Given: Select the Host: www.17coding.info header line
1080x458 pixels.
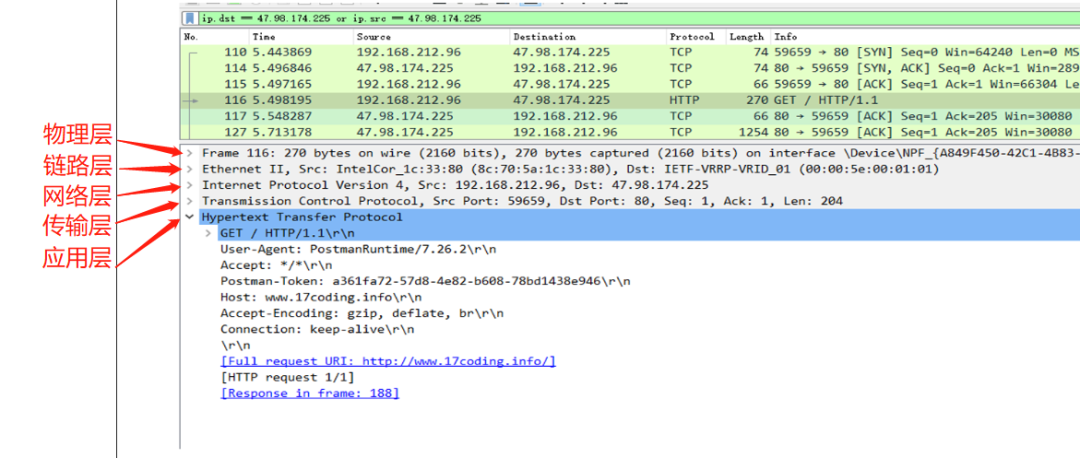Looking at the screenshot, I should coord(321,297).
